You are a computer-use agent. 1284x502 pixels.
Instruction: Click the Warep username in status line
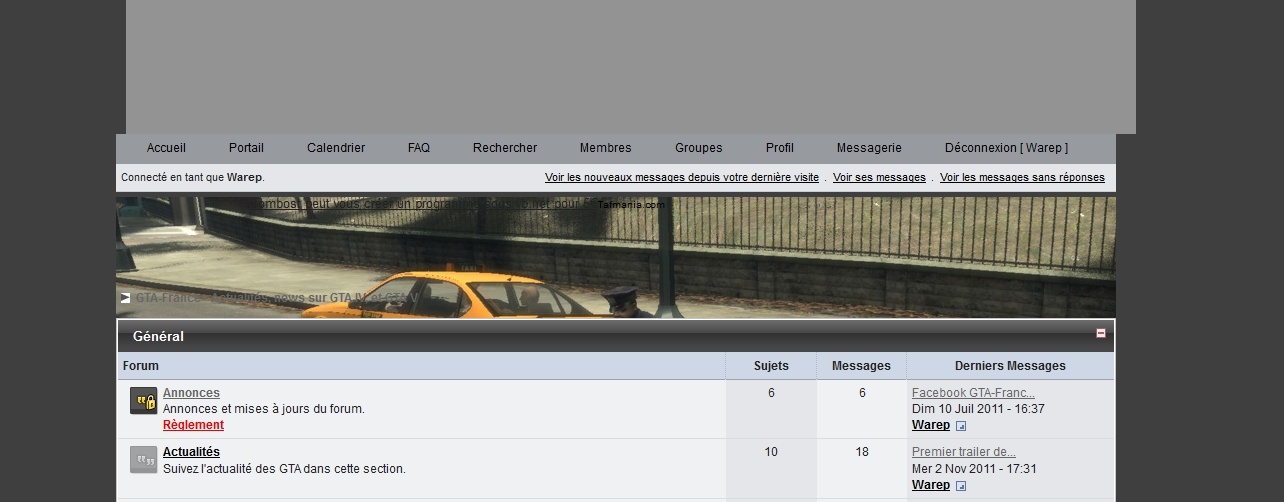coord(244,178)
